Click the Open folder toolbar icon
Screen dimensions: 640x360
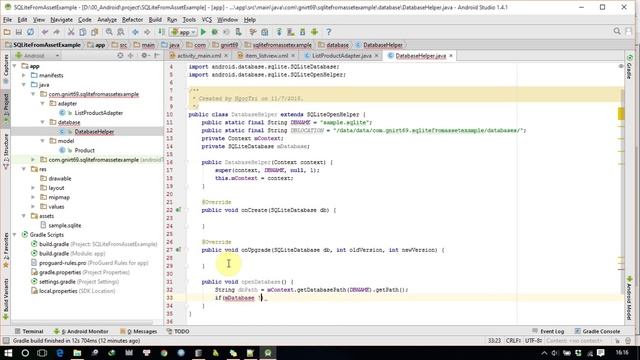pyautogui.click(x=7, y=32)
